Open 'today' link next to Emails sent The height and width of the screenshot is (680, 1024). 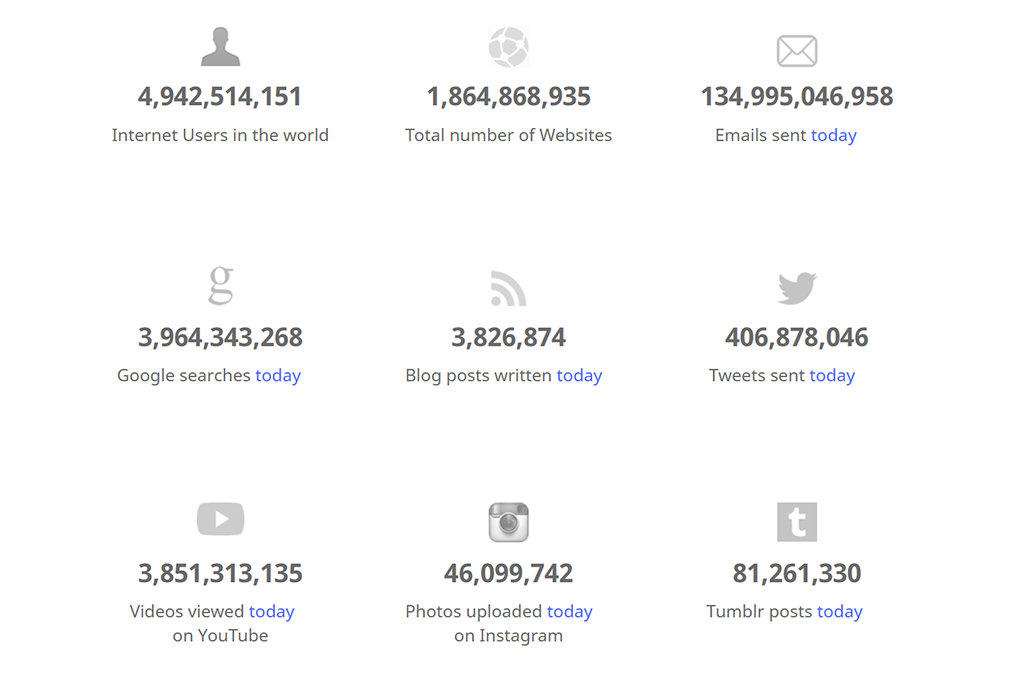[834, 135]
